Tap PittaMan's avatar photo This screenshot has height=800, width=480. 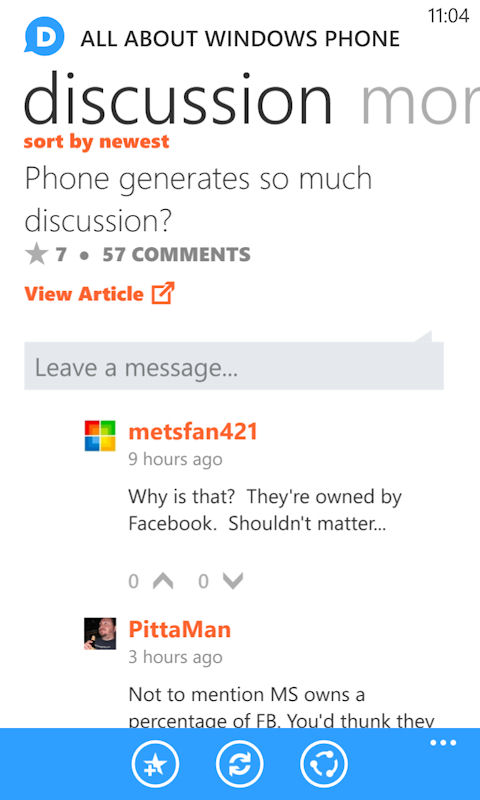(100, 633)
